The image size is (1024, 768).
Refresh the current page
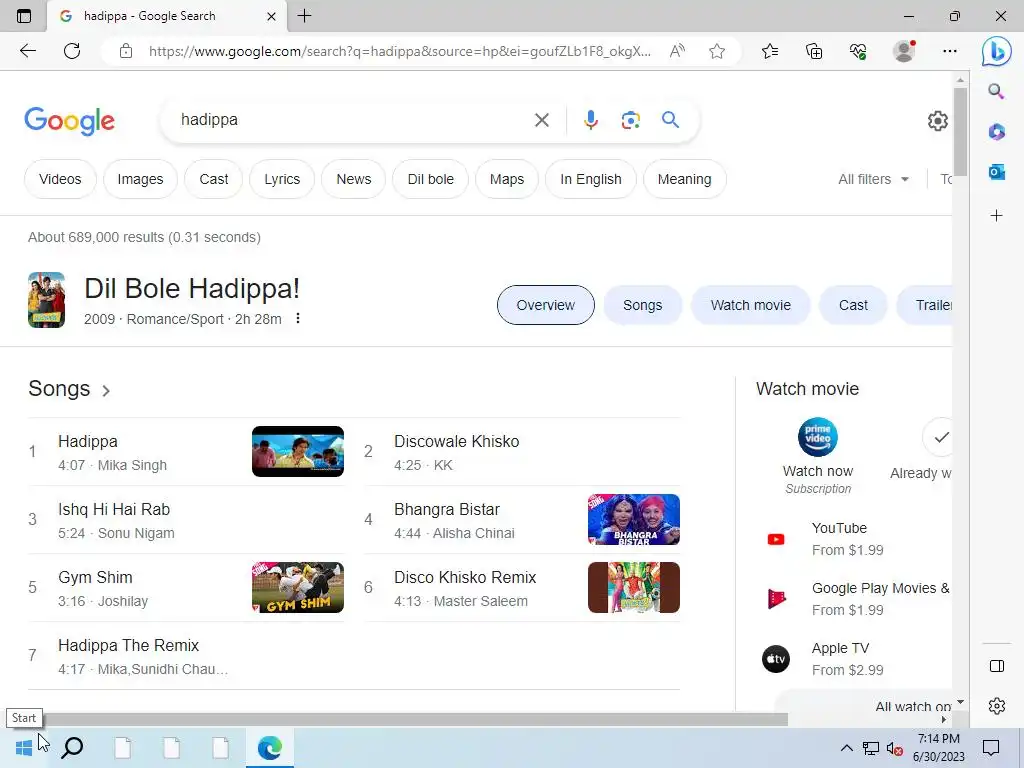[72, 51]
